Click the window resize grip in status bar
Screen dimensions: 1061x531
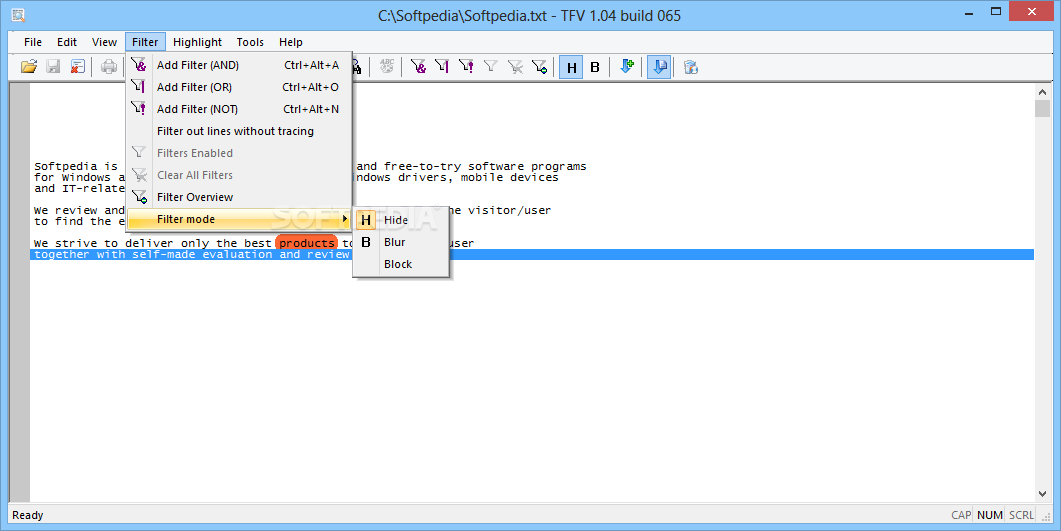pyautogui.click(x=1047, y=517)
